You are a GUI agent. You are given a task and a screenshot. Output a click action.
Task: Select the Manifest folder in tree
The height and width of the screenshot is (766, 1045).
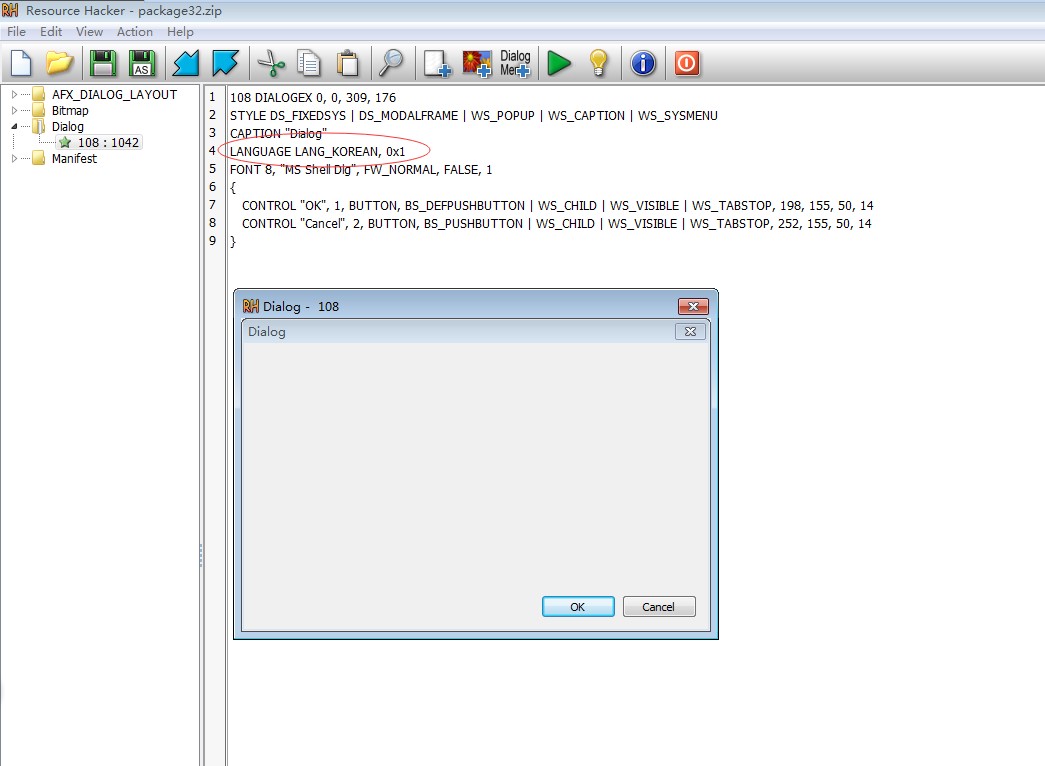pos(74,159)
